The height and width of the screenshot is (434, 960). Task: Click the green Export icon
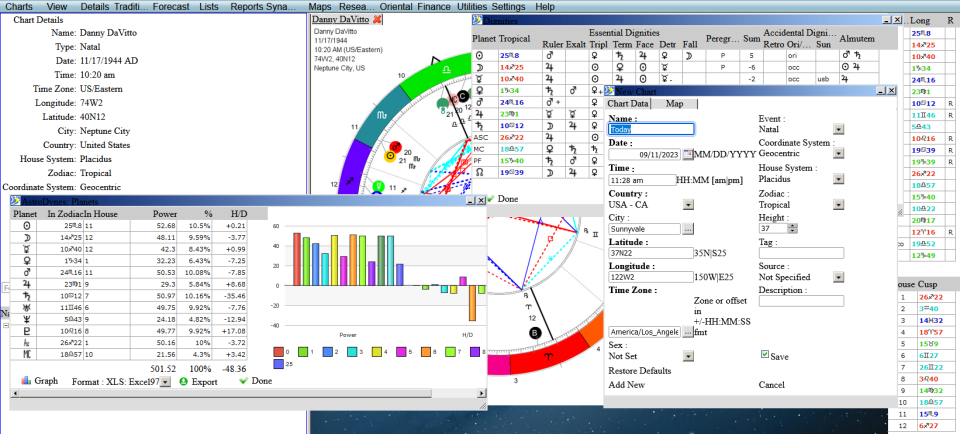(x=183, y=381)
